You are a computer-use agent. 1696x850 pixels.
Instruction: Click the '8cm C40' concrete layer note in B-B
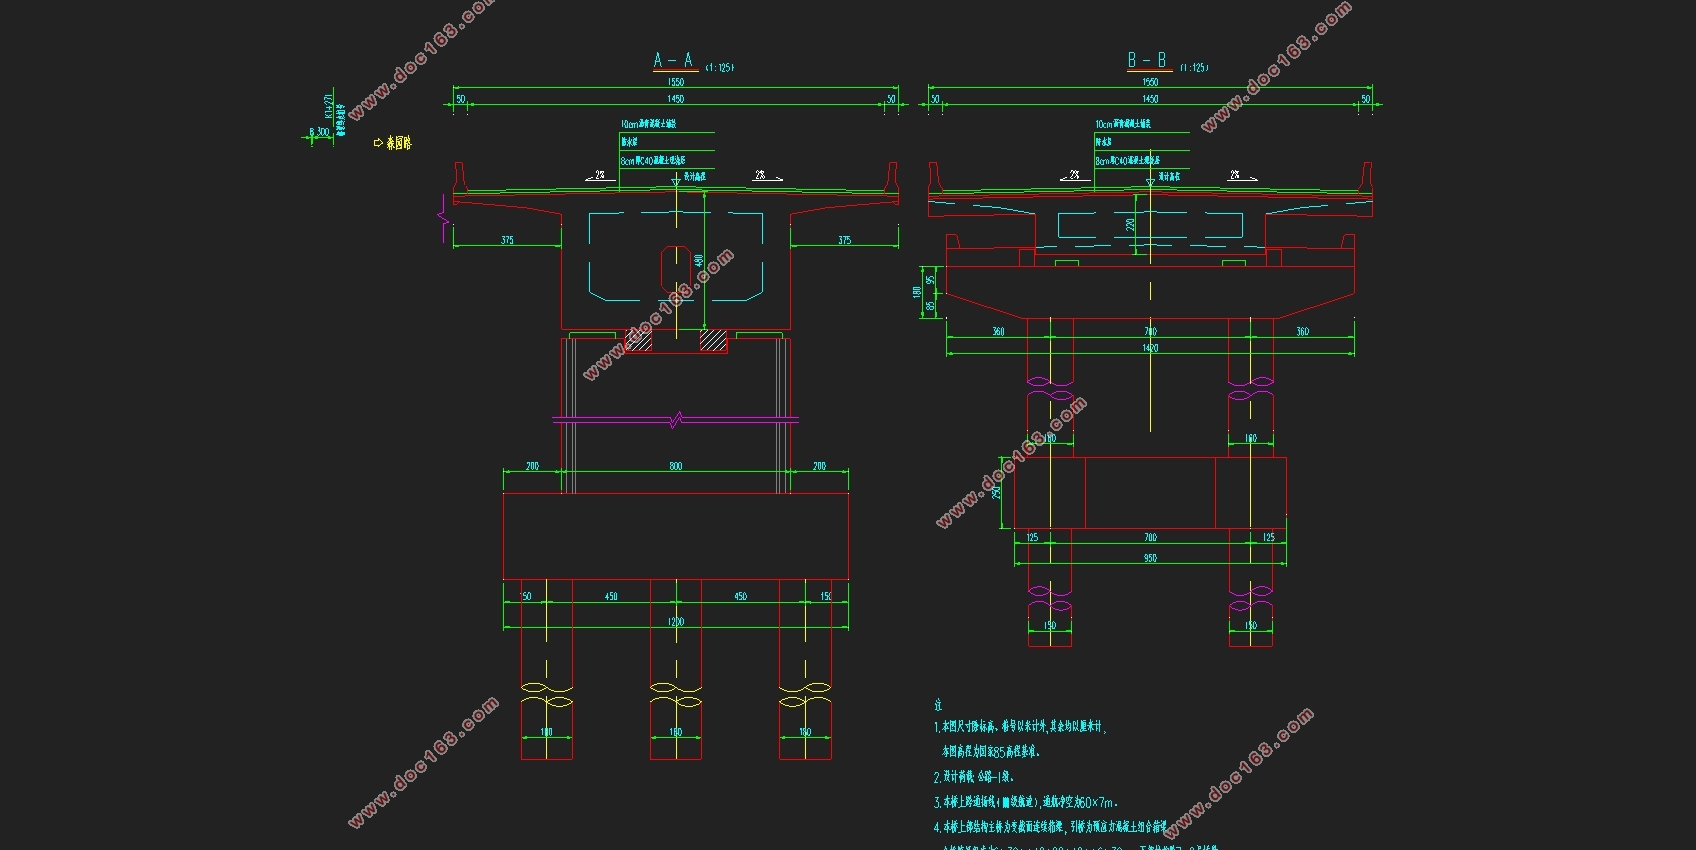tap(1127, 160)
